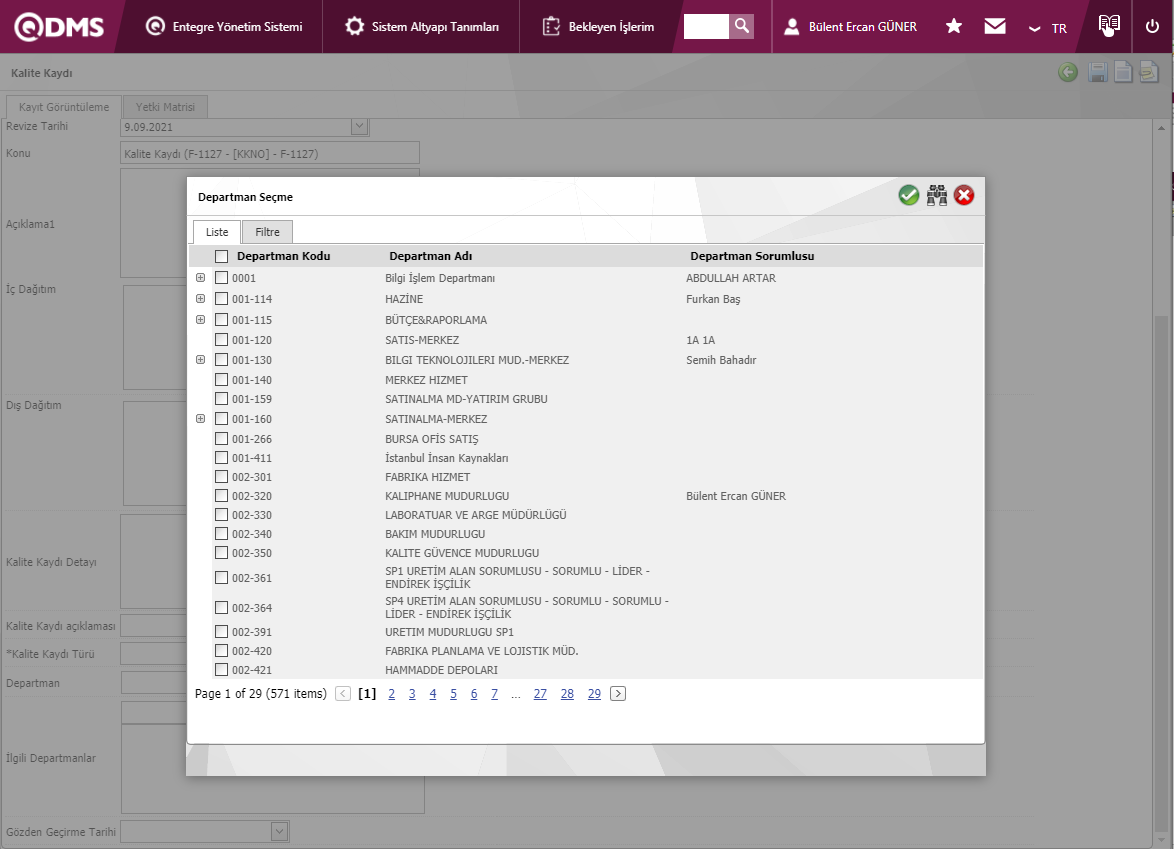The image size is (1174, 849).
Task: Open the TR language dropdown
Action: click(1048, 28)
